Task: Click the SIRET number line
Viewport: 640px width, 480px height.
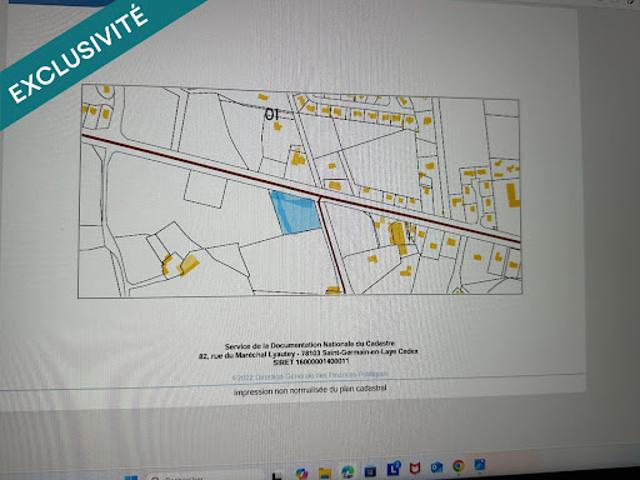Action: 311,362
